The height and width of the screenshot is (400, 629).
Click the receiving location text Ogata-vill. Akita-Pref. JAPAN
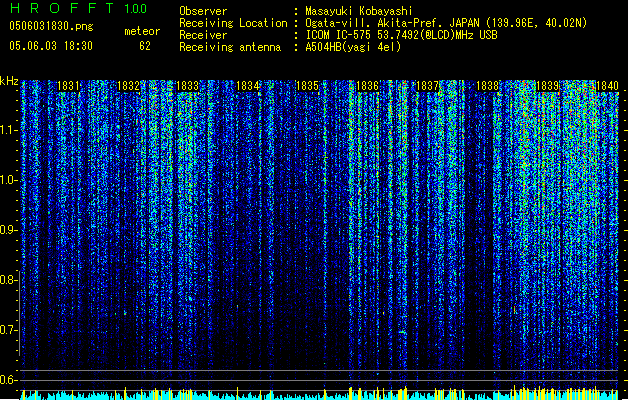coord(392,23)
